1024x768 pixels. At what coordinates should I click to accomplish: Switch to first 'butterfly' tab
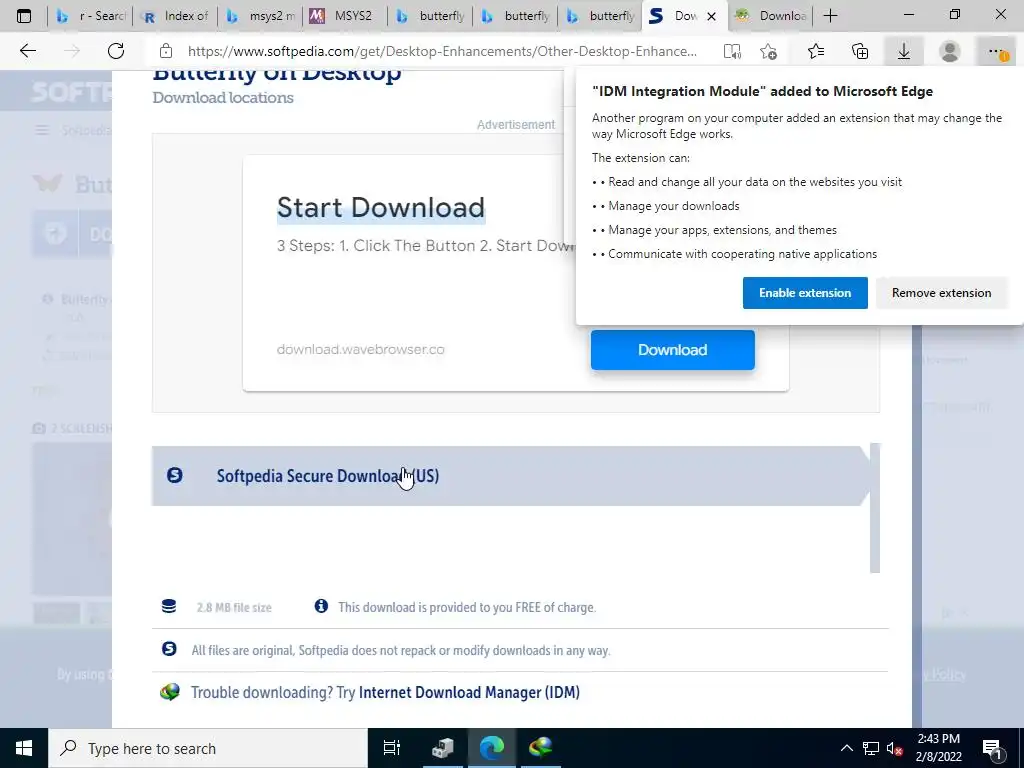(430, 16)
